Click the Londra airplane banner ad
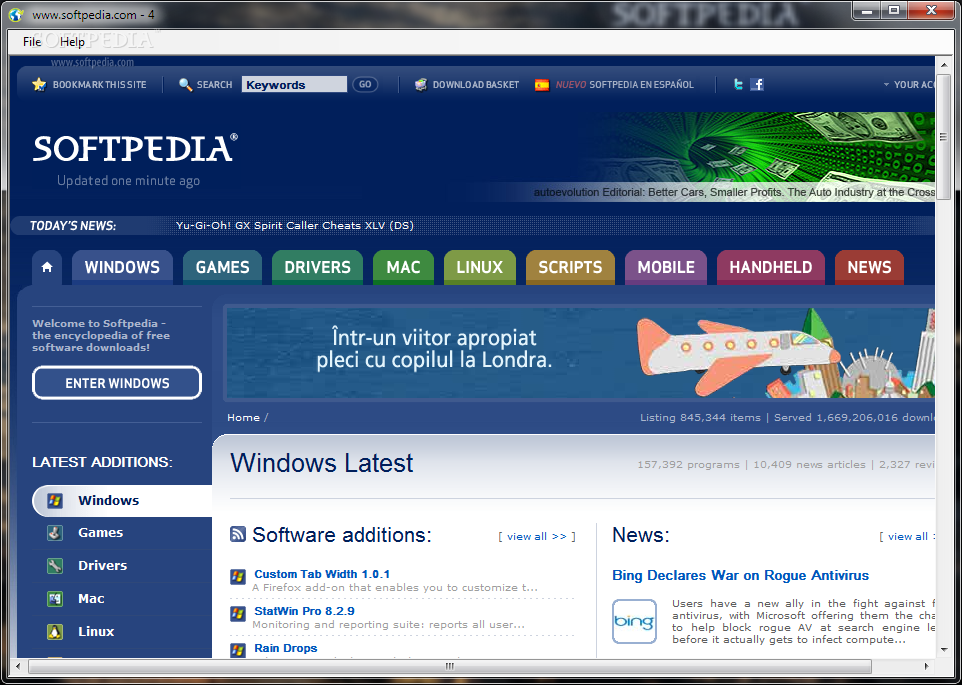Viewport: 962px width, 685px height. (580, 353)
